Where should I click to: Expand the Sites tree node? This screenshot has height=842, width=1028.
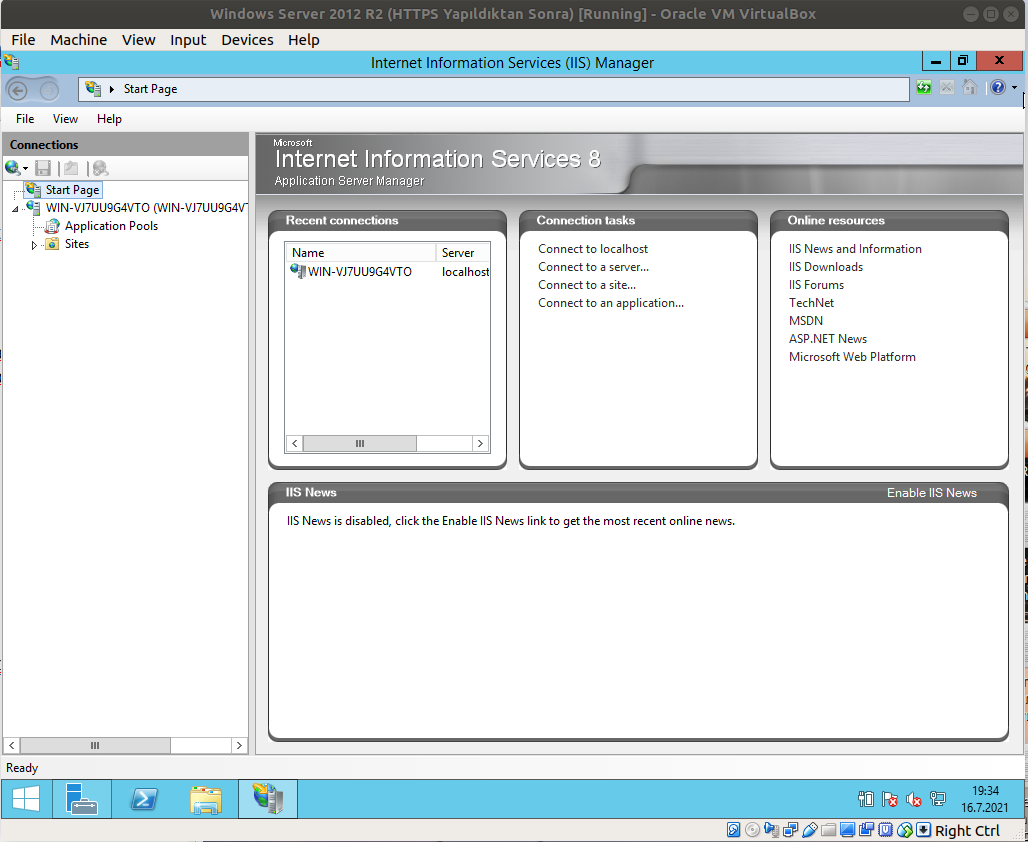(34, 245)
